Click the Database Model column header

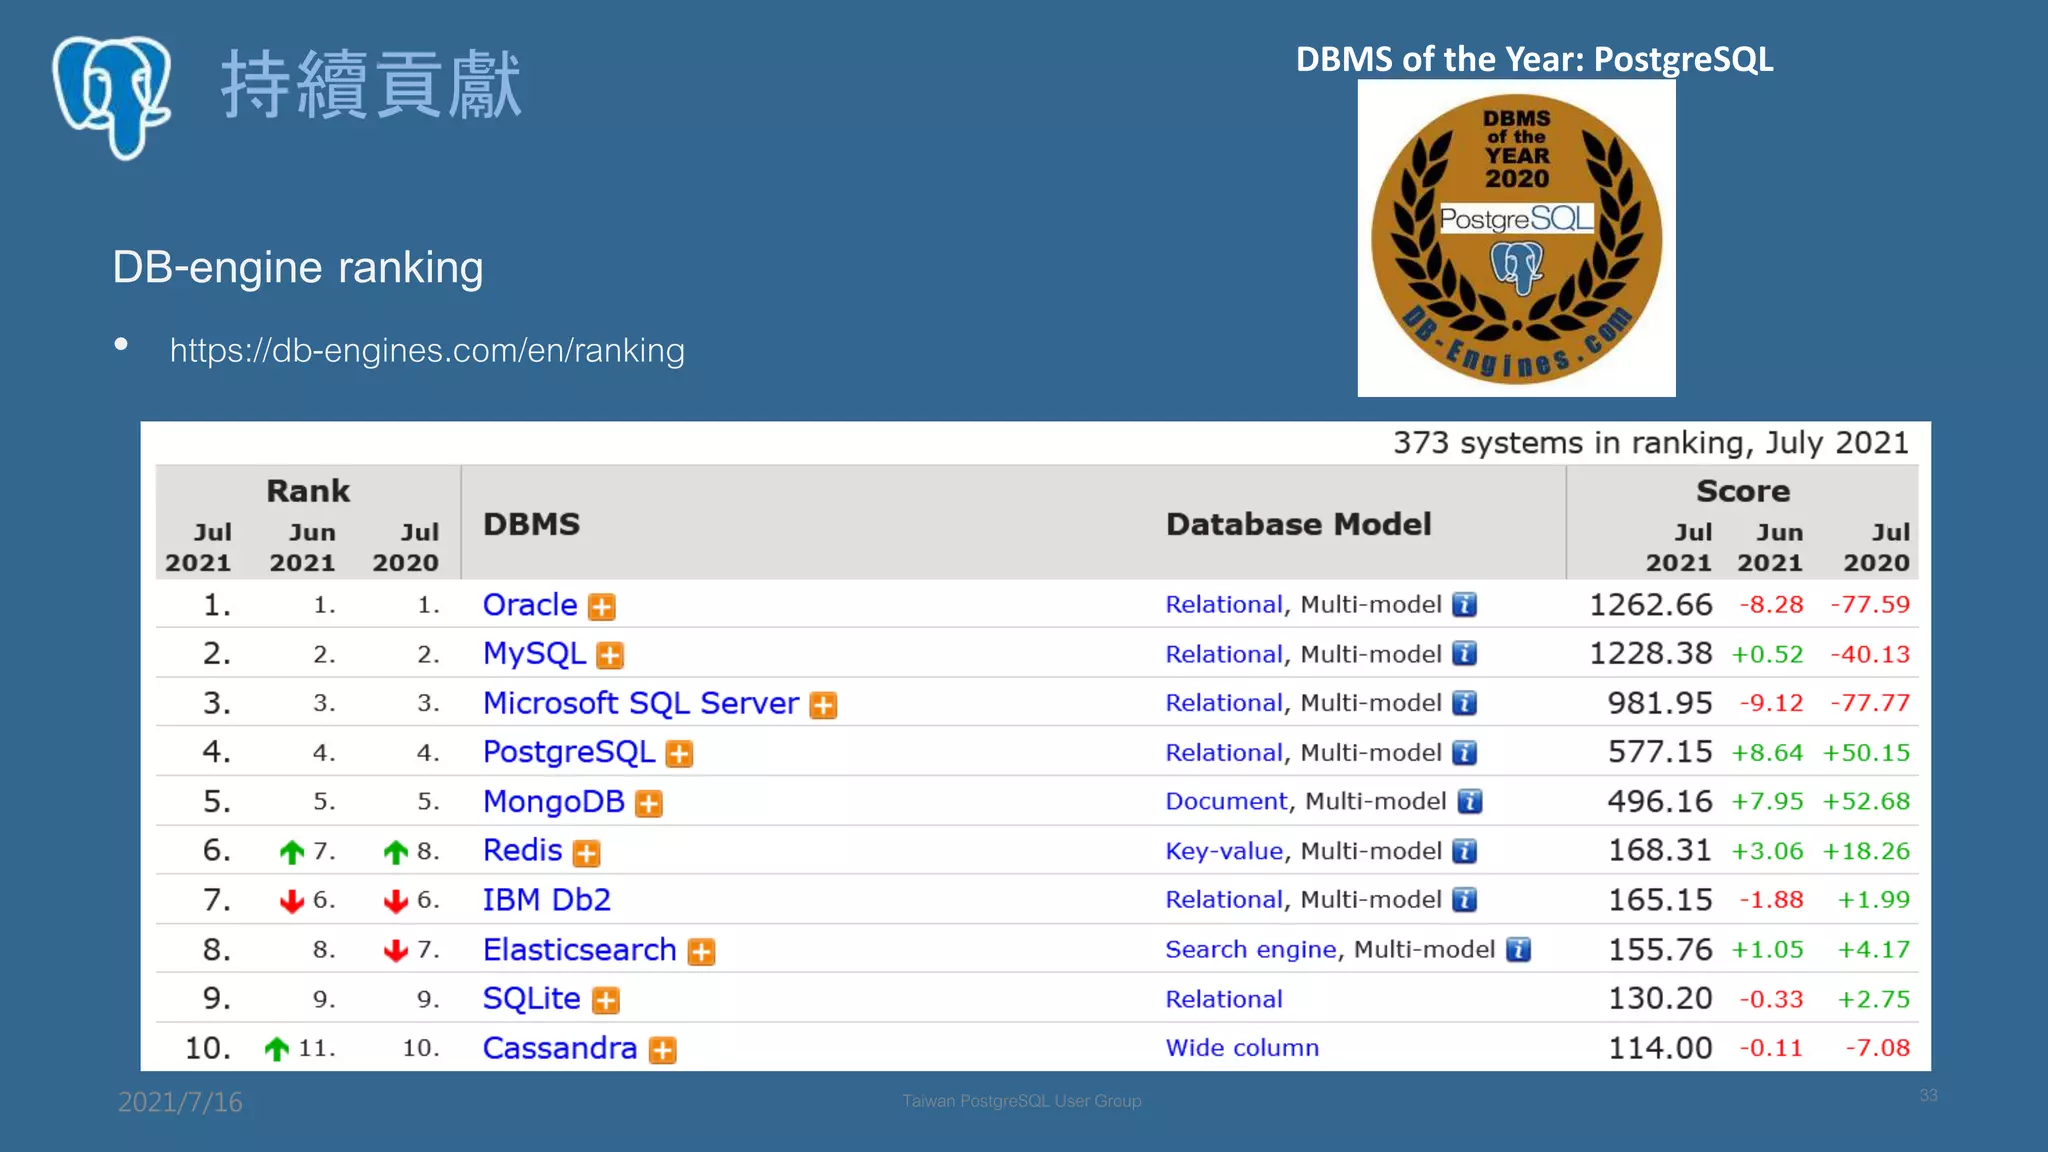point(1298,524)
